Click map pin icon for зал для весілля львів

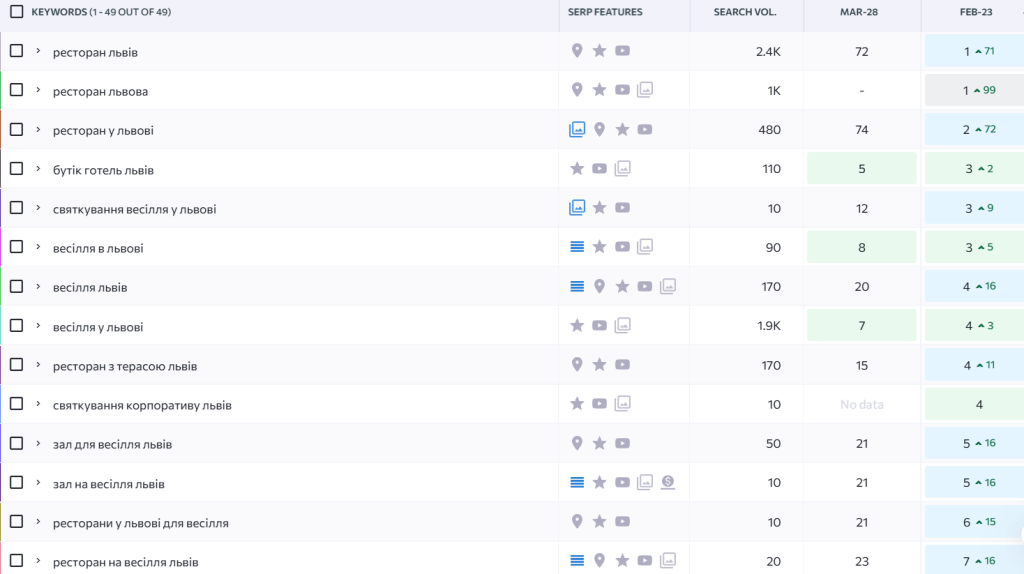[577, 443]
